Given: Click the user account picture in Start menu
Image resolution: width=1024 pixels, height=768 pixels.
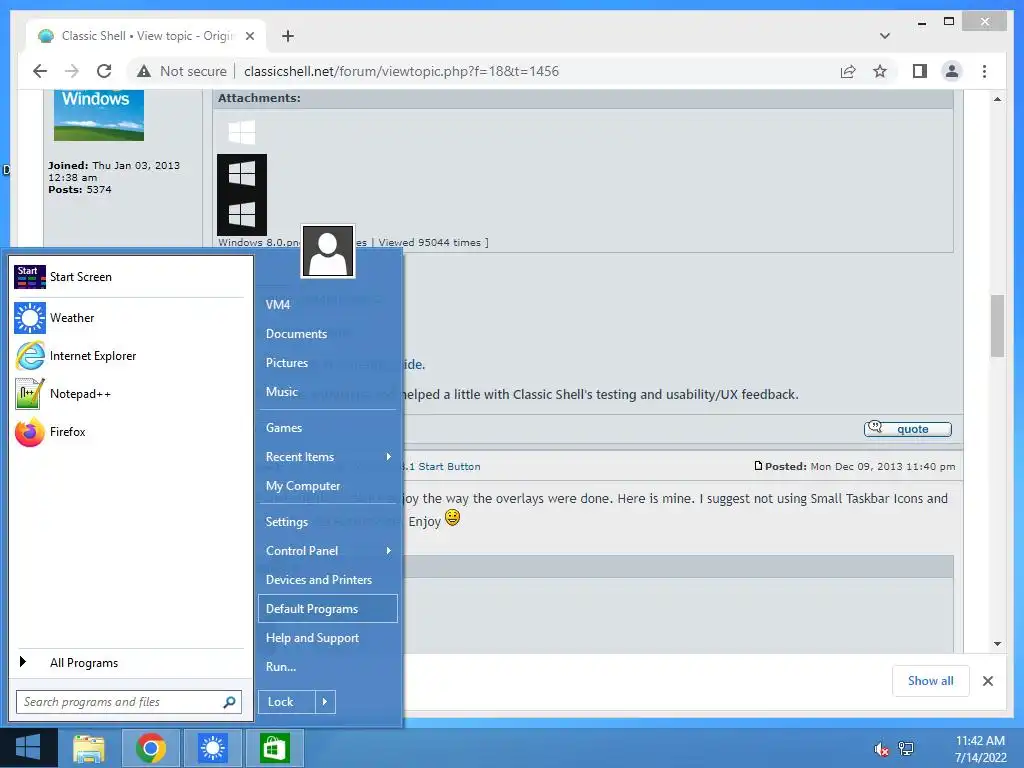Looking at the screenshot, I should [328, 252].
